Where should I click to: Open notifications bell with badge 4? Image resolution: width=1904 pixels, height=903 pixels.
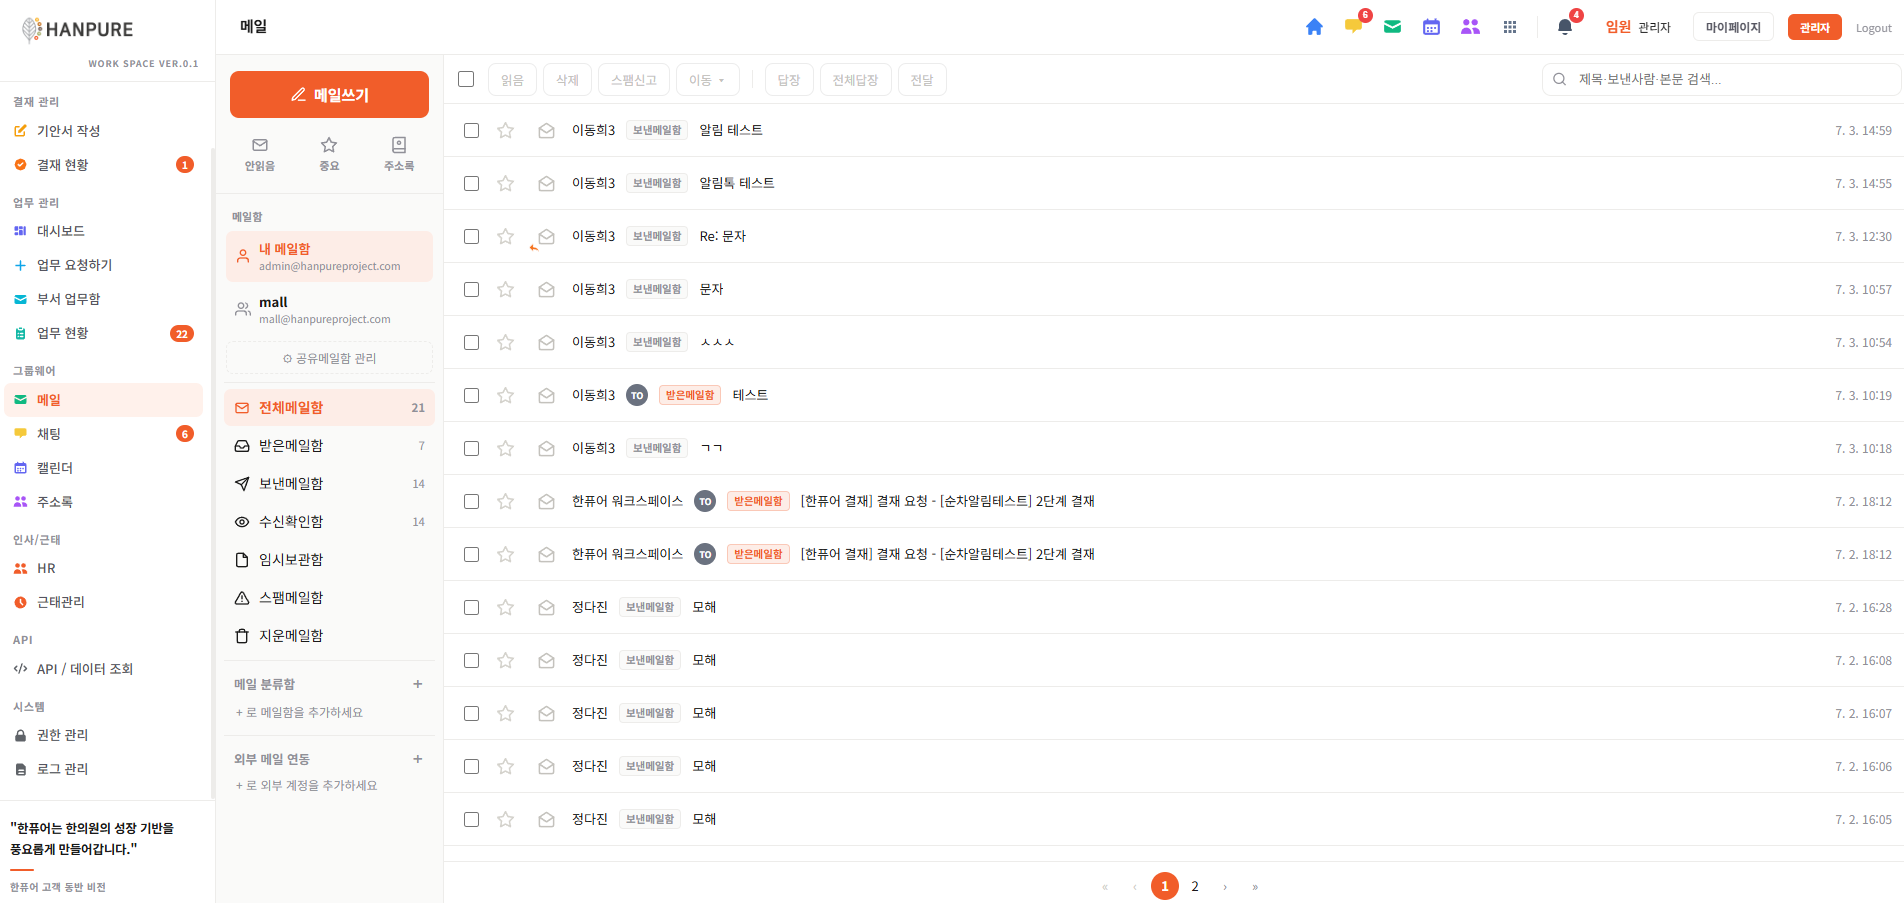coord(1565,27)
